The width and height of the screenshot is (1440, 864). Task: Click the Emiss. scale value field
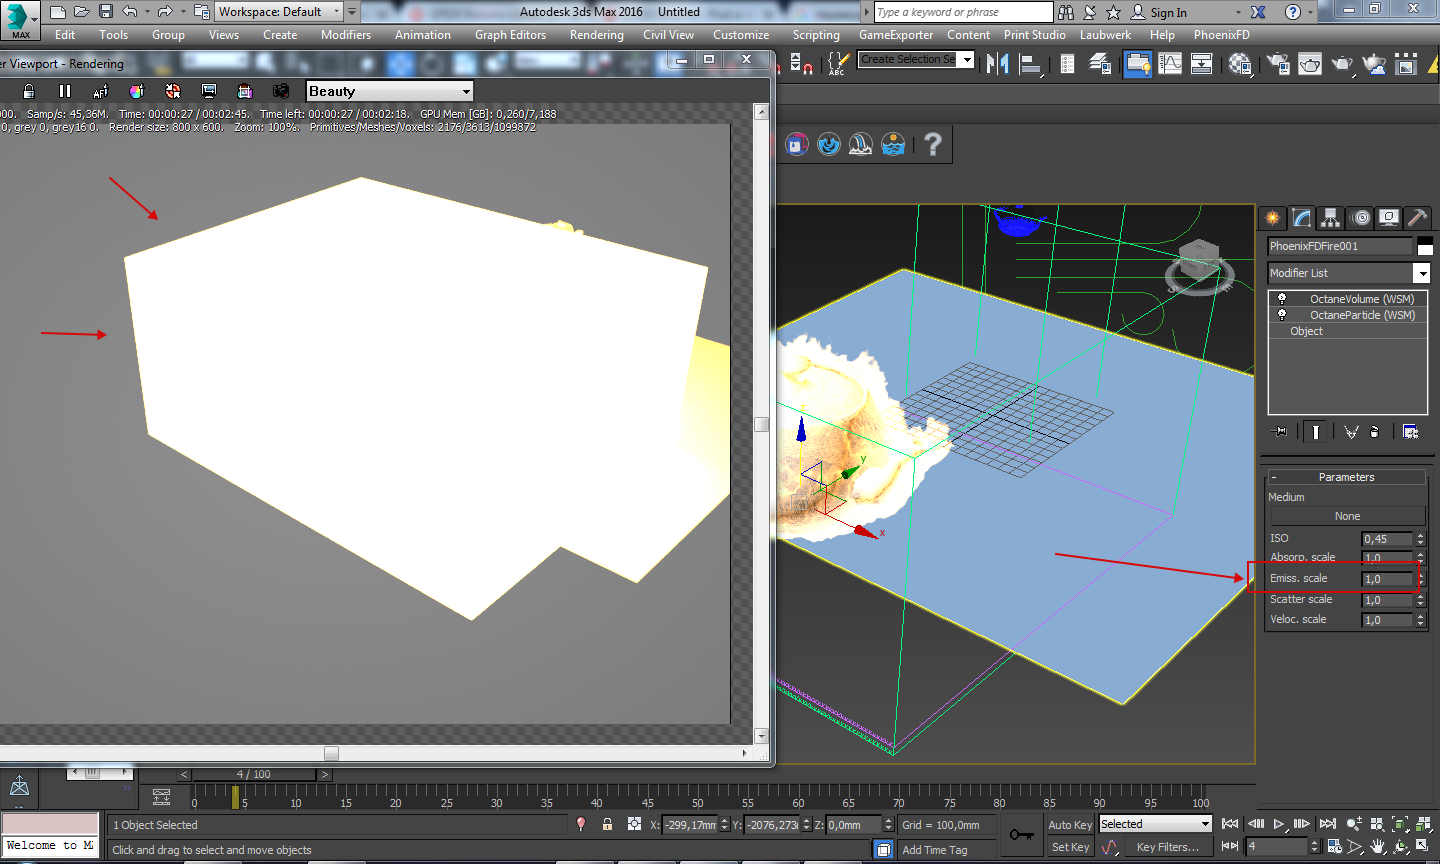(1388, 579)
